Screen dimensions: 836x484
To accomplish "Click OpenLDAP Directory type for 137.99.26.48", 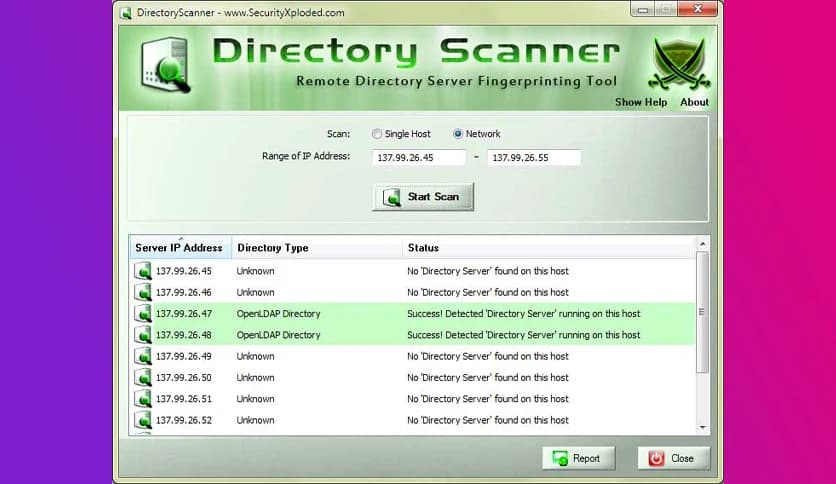I will click(278, 335).
